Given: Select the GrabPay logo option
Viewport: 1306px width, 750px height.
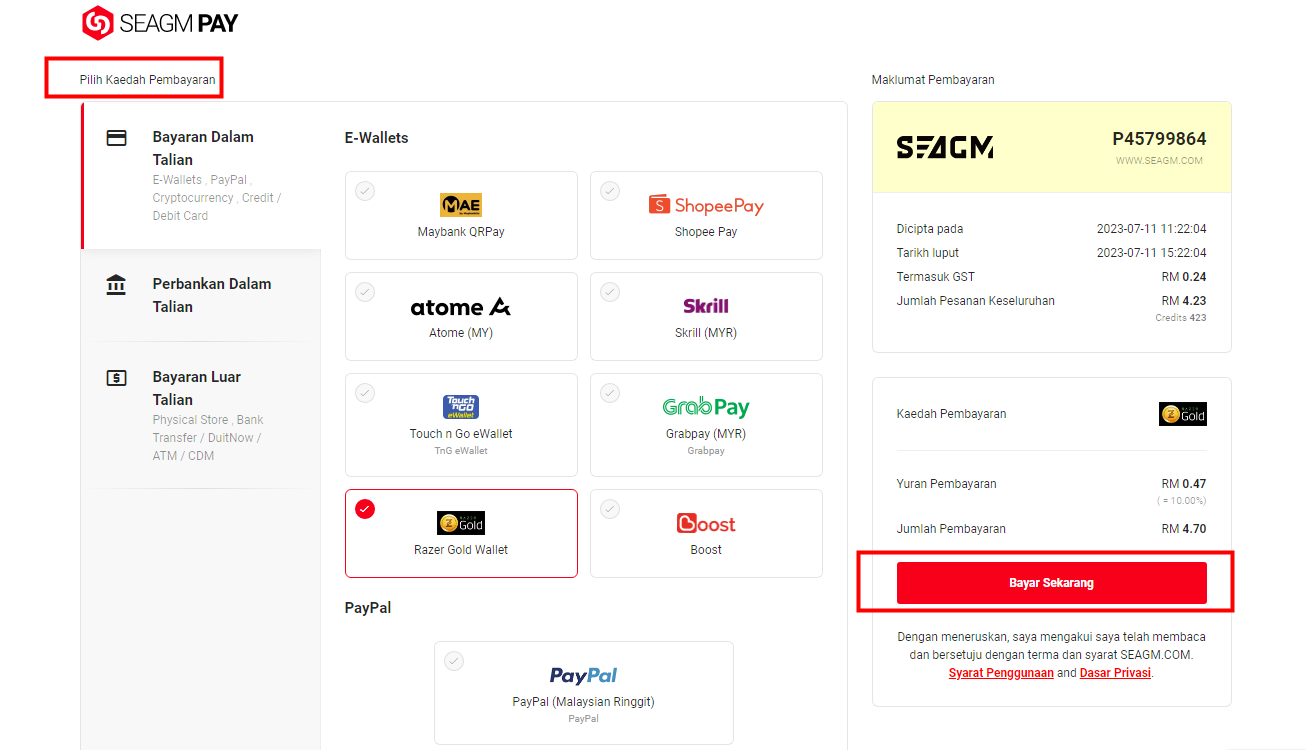Looking at the screenshot, I should (706, 407).
